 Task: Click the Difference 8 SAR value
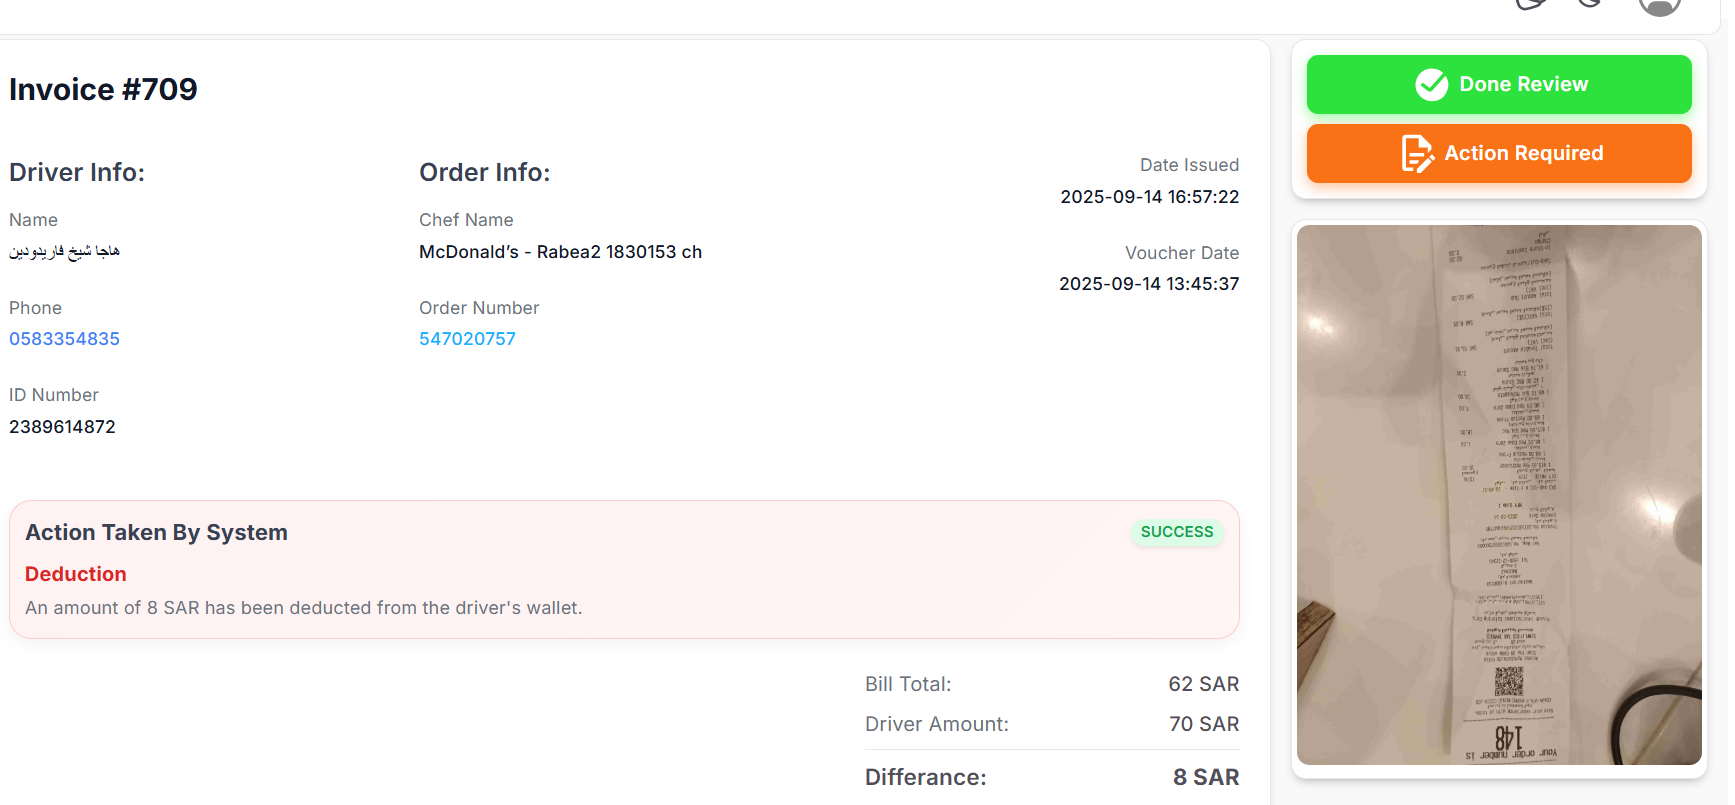pyautogui.click(x=1205, y=777)
